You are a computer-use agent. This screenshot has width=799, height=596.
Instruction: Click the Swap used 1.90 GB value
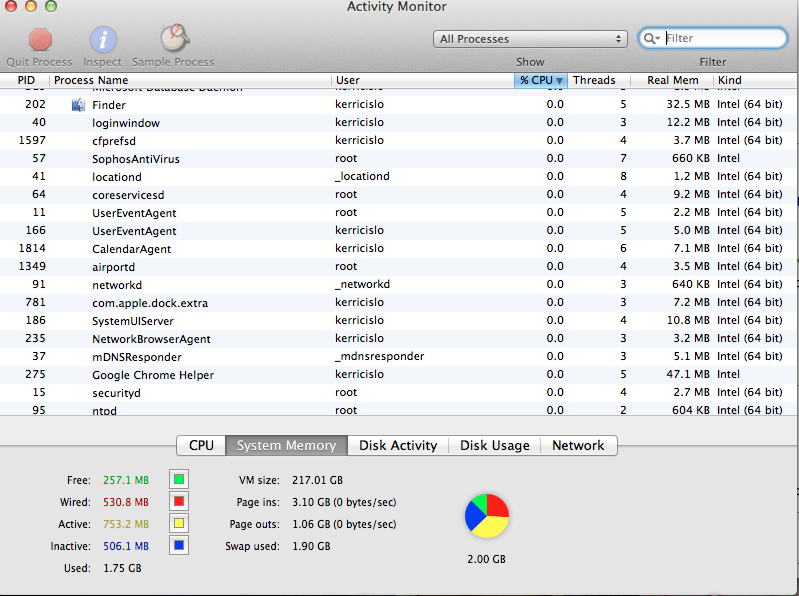pos(311,546)
